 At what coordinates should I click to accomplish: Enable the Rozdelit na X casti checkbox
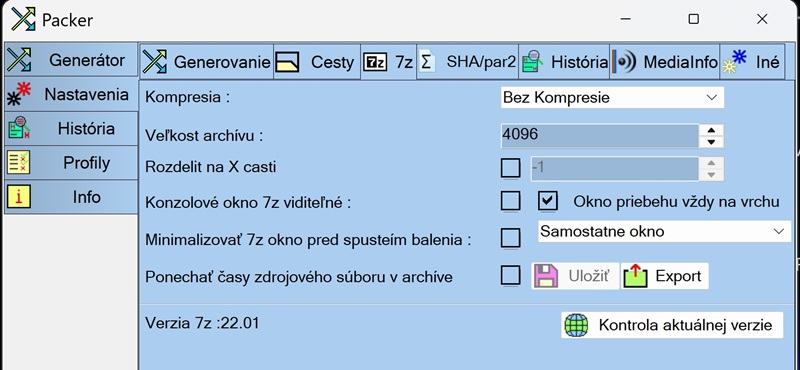coord(511,168)
